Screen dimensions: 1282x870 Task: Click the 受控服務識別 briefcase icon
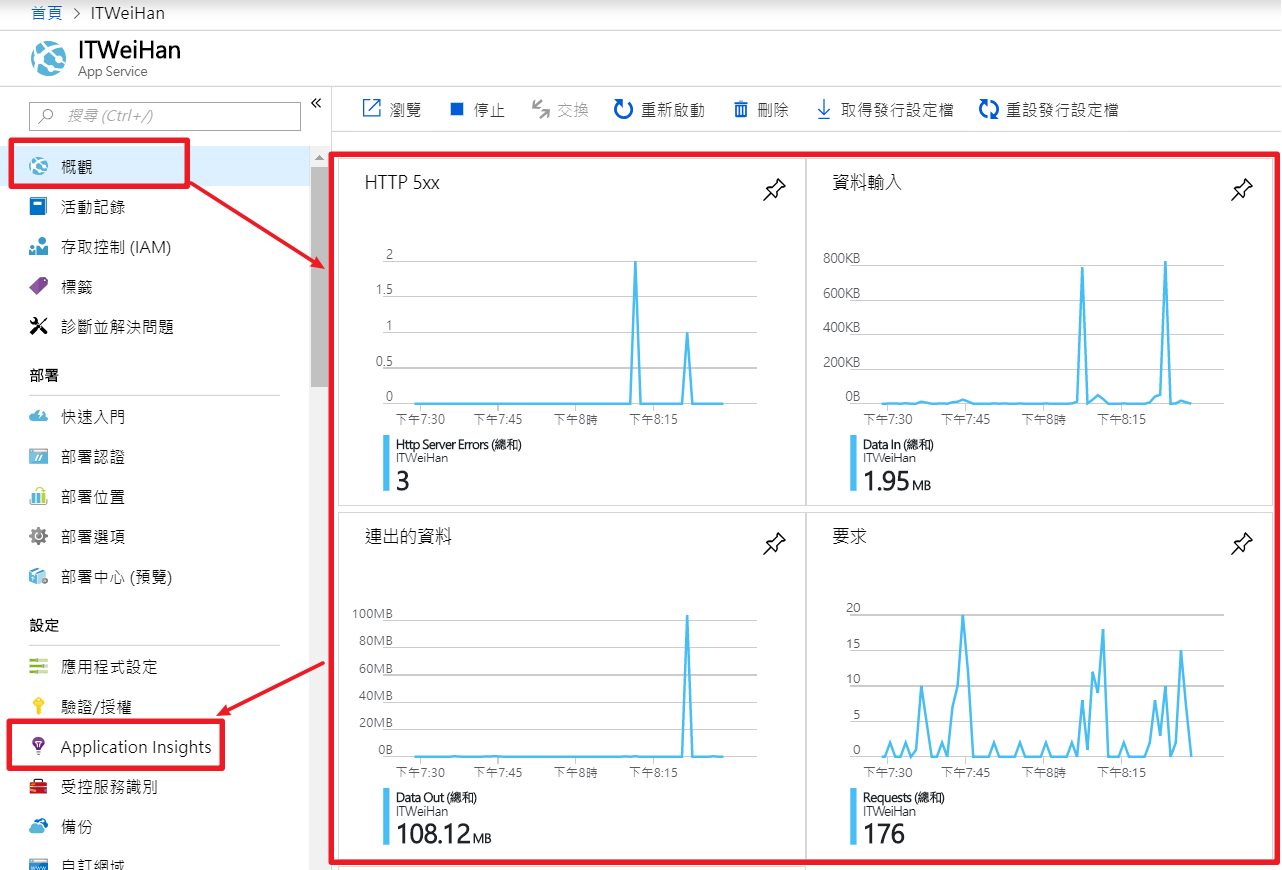38,787
